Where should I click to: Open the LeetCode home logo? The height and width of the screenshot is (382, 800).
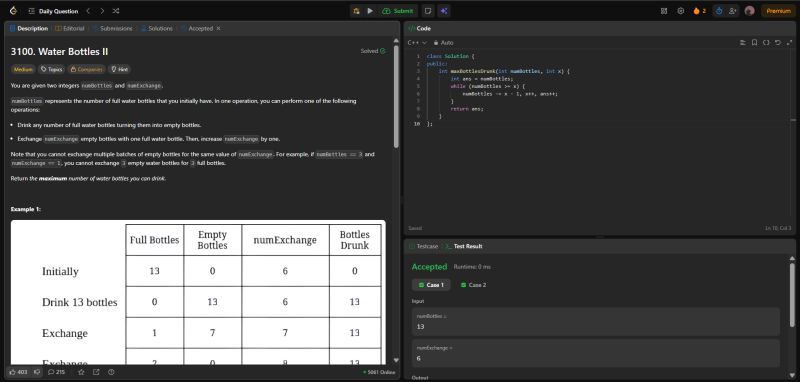13,11
